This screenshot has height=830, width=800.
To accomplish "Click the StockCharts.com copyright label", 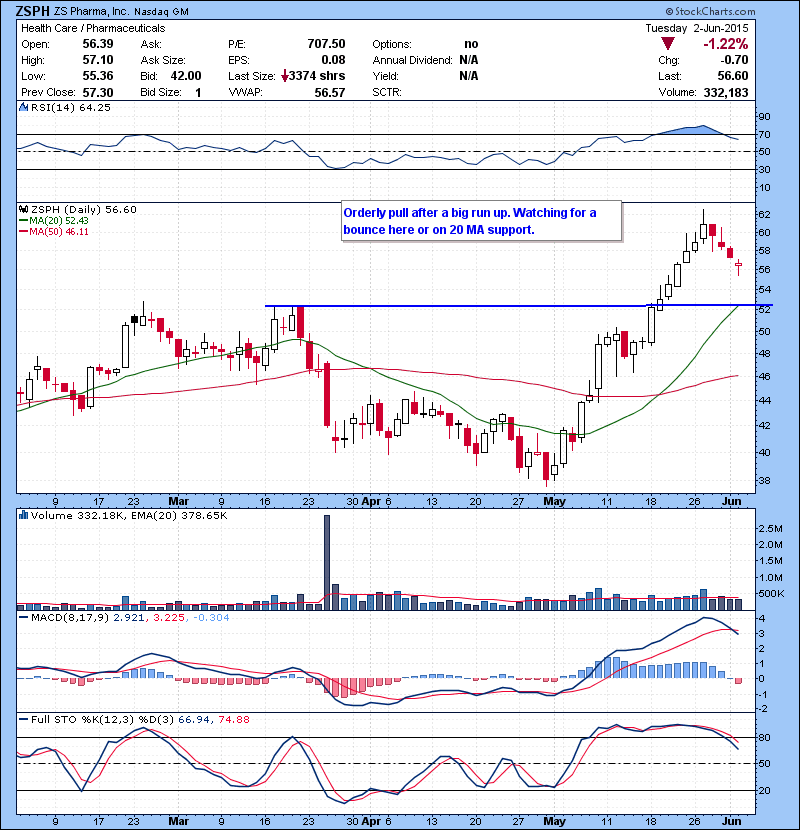I will (x=711, y=11).
